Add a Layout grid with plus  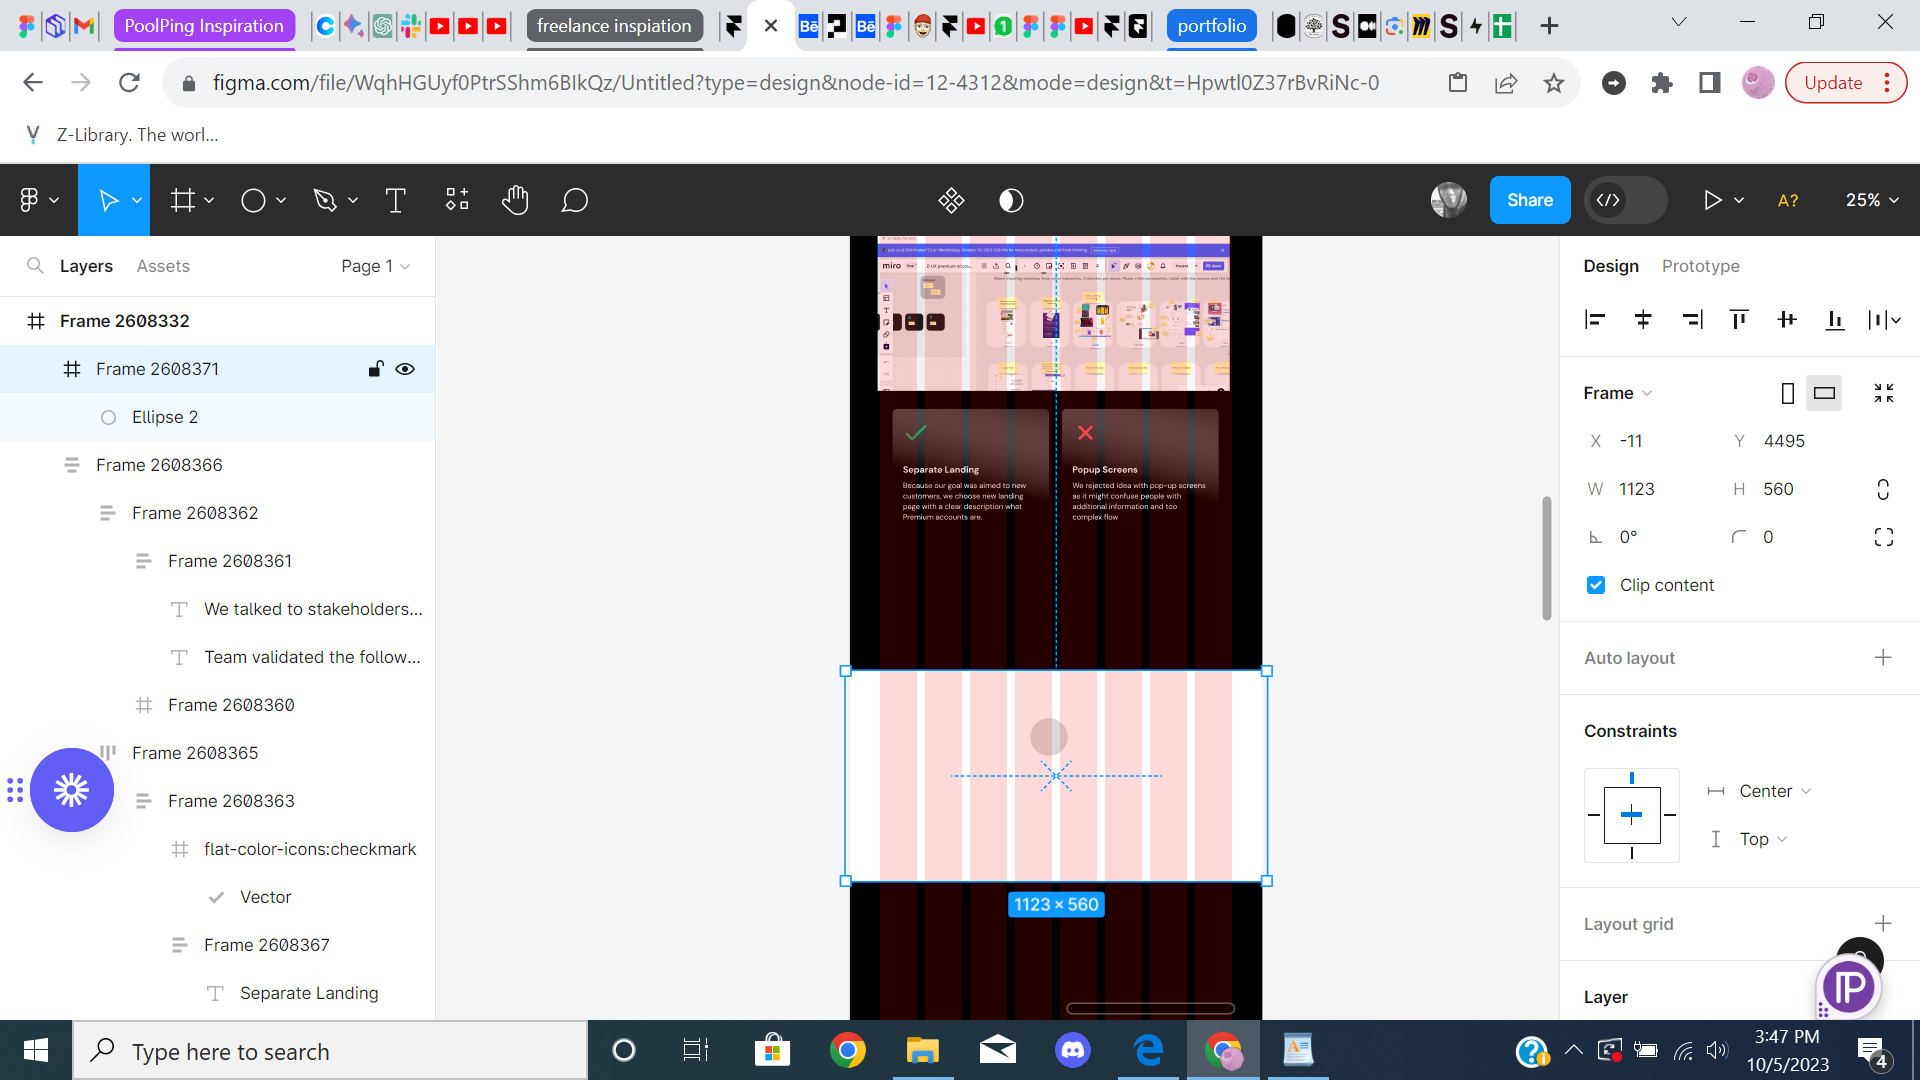(1883, 923)
